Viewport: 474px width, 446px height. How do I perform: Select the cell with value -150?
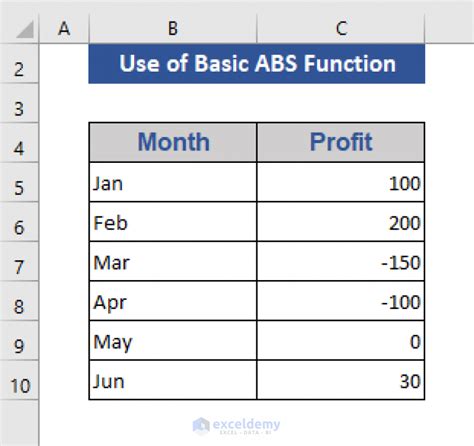(x=341, y=261)
